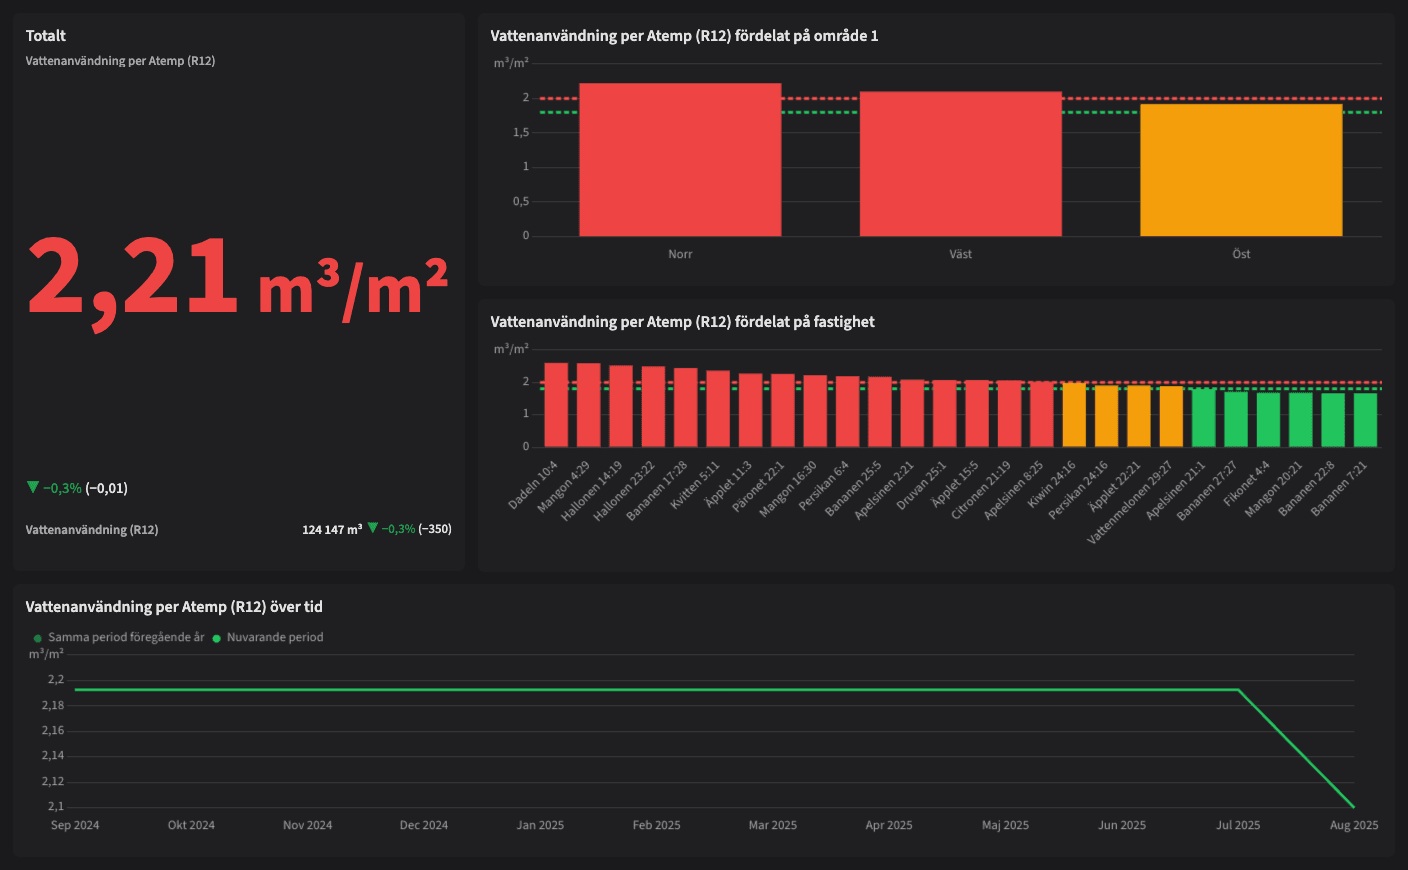Select the Norr area bar
This screenshot has height=870, width=1408.
680,160
